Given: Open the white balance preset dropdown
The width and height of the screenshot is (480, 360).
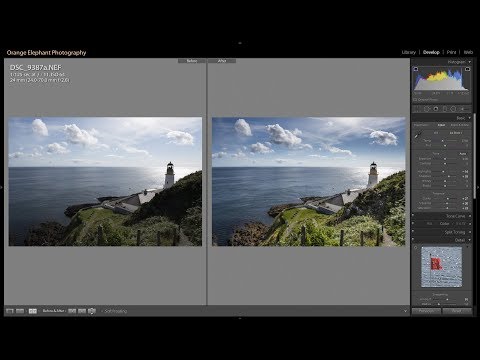Looking at the screenshot, I should tap(456, 133).
